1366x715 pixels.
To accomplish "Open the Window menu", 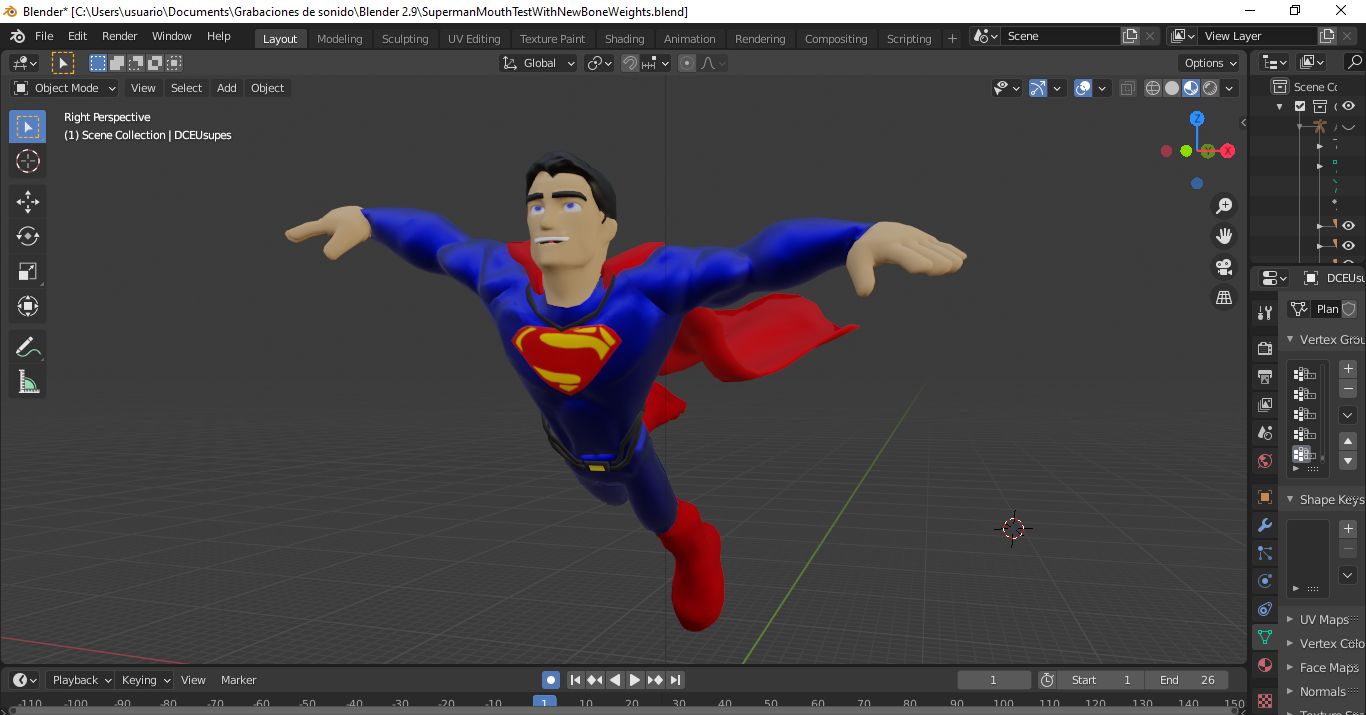I will pos(172,36).
